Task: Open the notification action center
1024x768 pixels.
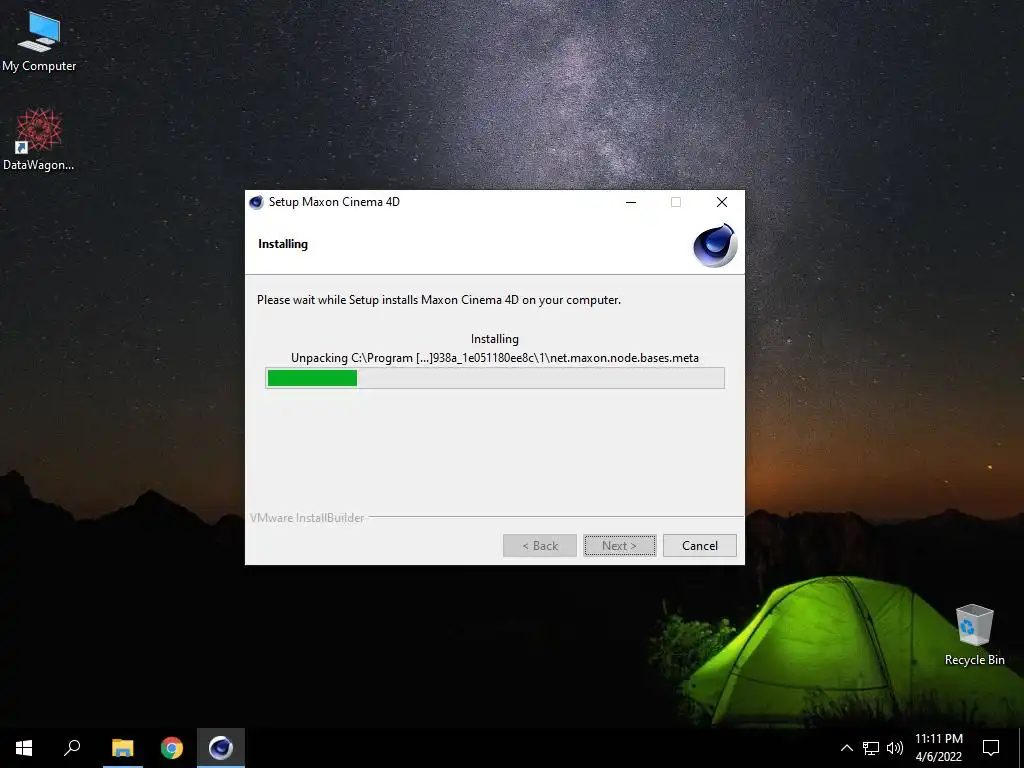Action: coord(991,748)
